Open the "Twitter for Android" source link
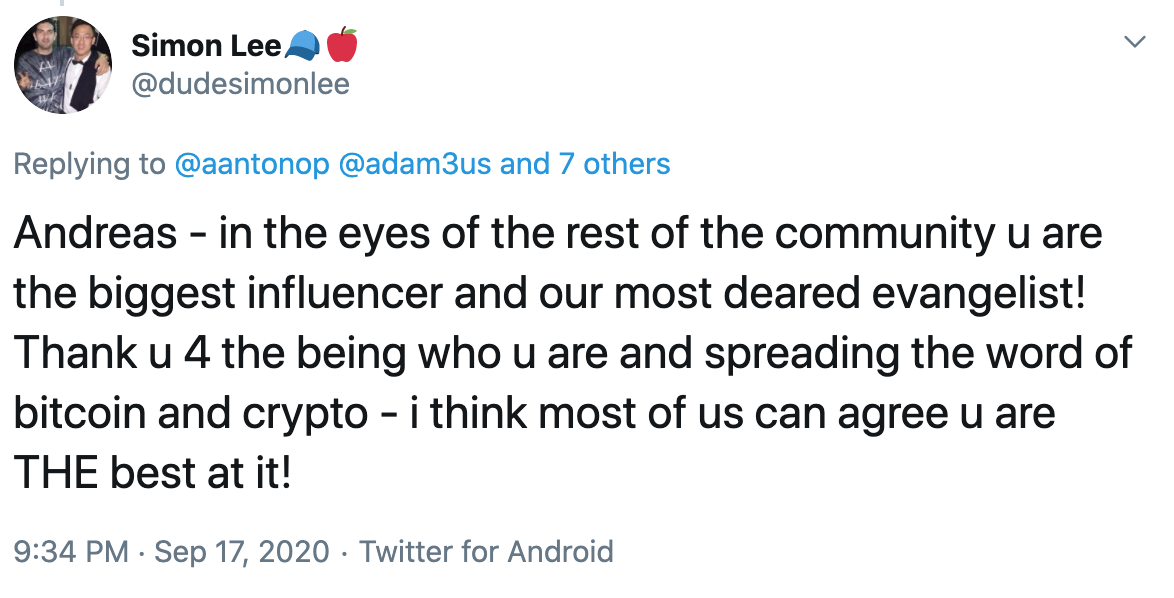The width and height of the screenshot is (1174, 598). coord(487,551)
